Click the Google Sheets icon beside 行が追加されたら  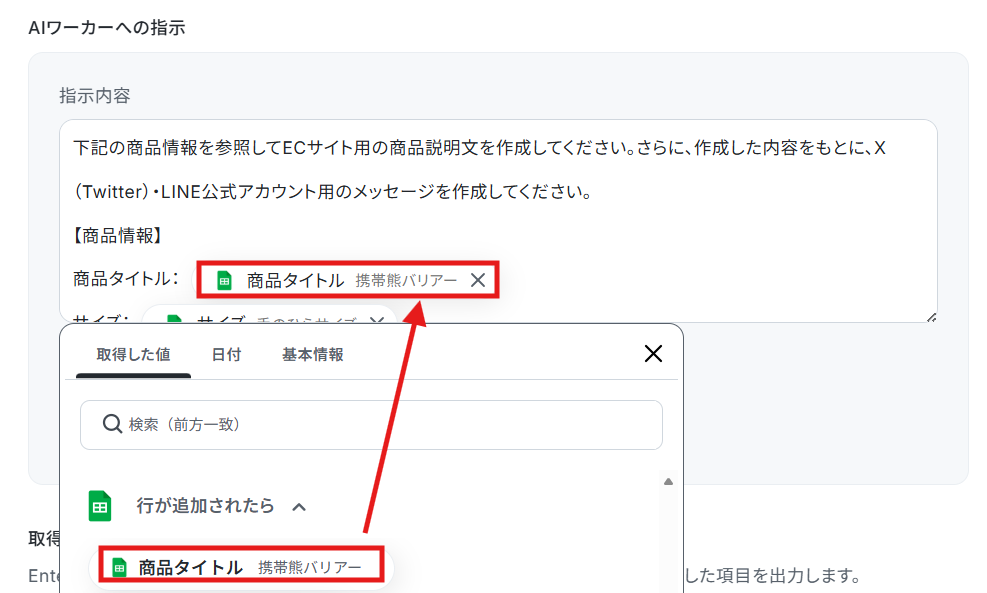(99, 506)
